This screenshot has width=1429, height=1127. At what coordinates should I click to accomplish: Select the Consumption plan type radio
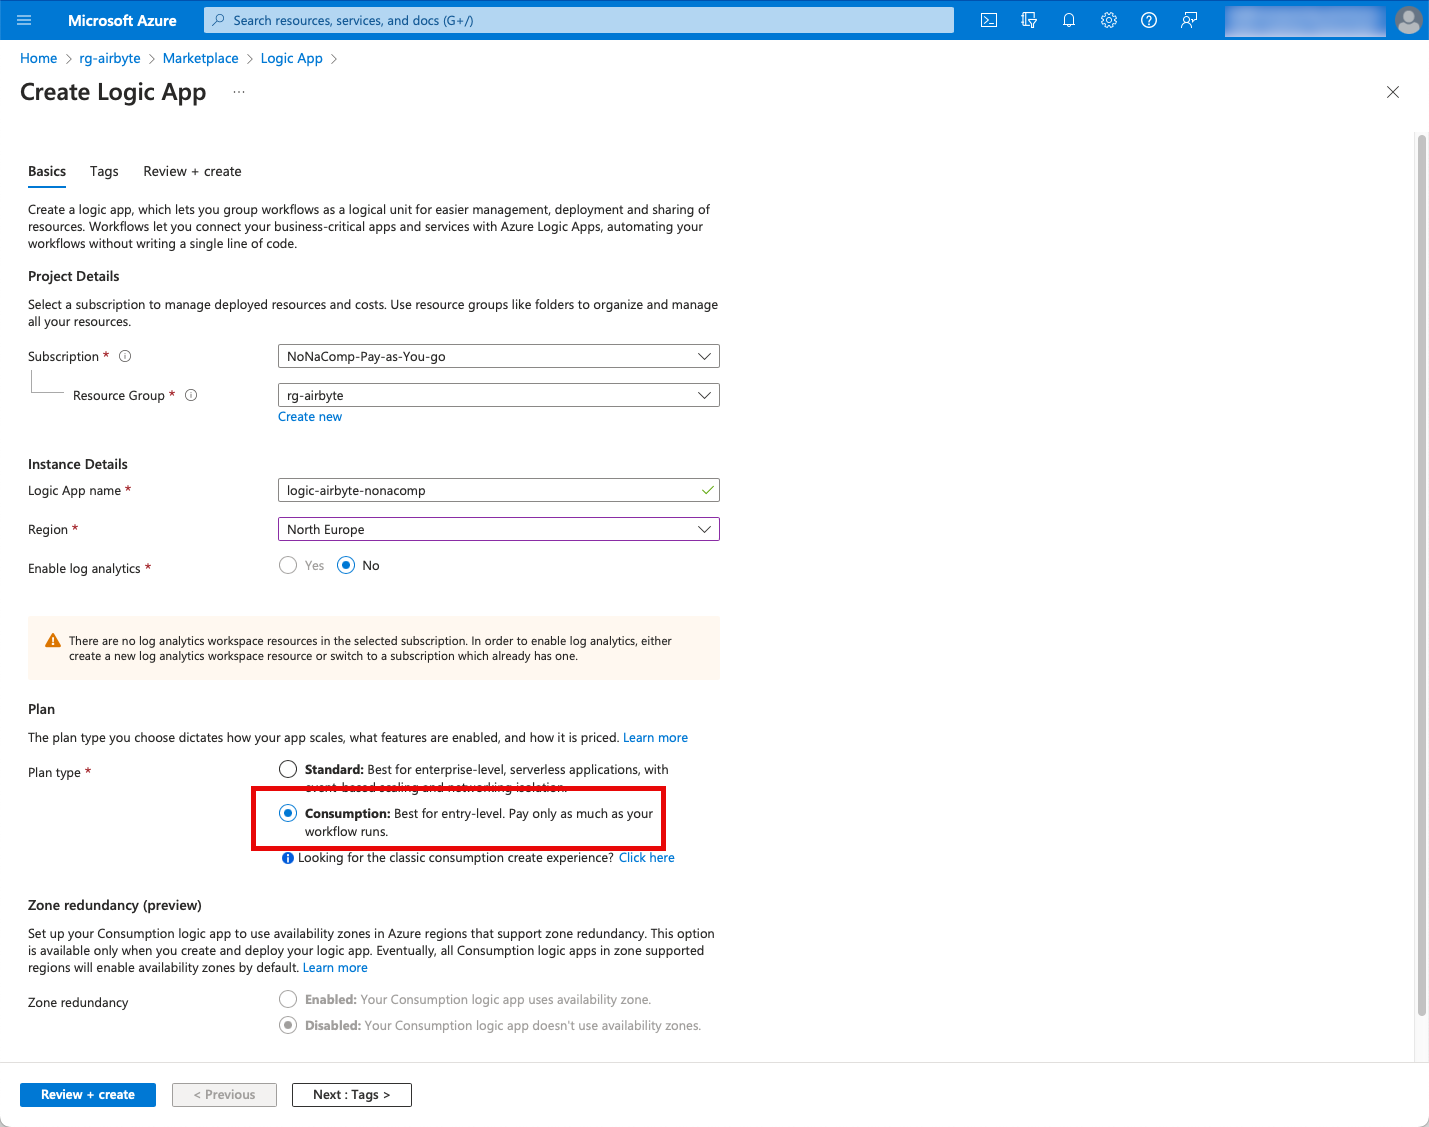pyautogui.click(x=288, y=813)
